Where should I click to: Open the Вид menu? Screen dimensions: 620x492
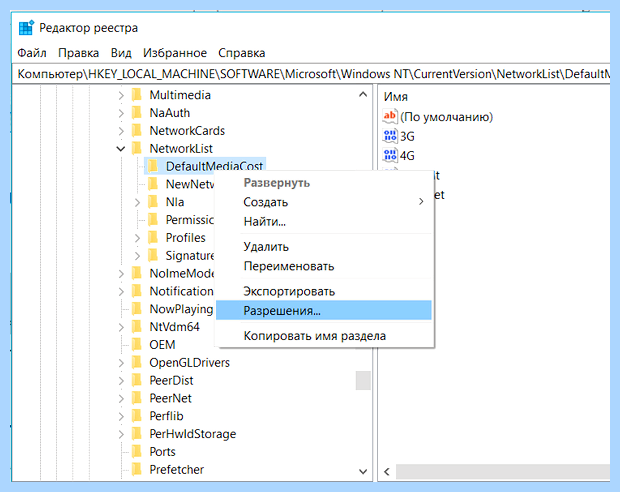coord(121,53)
